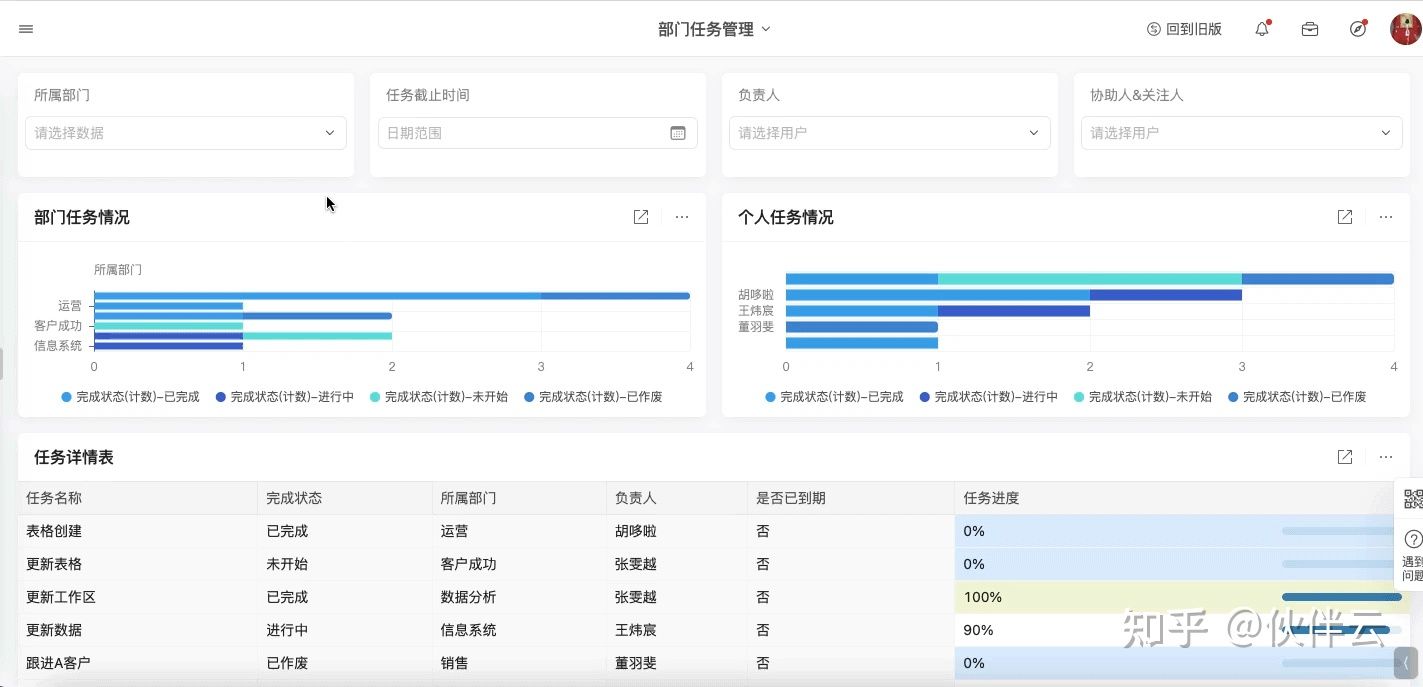Toggle 进行中 legend in 个人任务情况 chart
Image resolution: width=1423 pixels, height=687 pixels.
988,397
